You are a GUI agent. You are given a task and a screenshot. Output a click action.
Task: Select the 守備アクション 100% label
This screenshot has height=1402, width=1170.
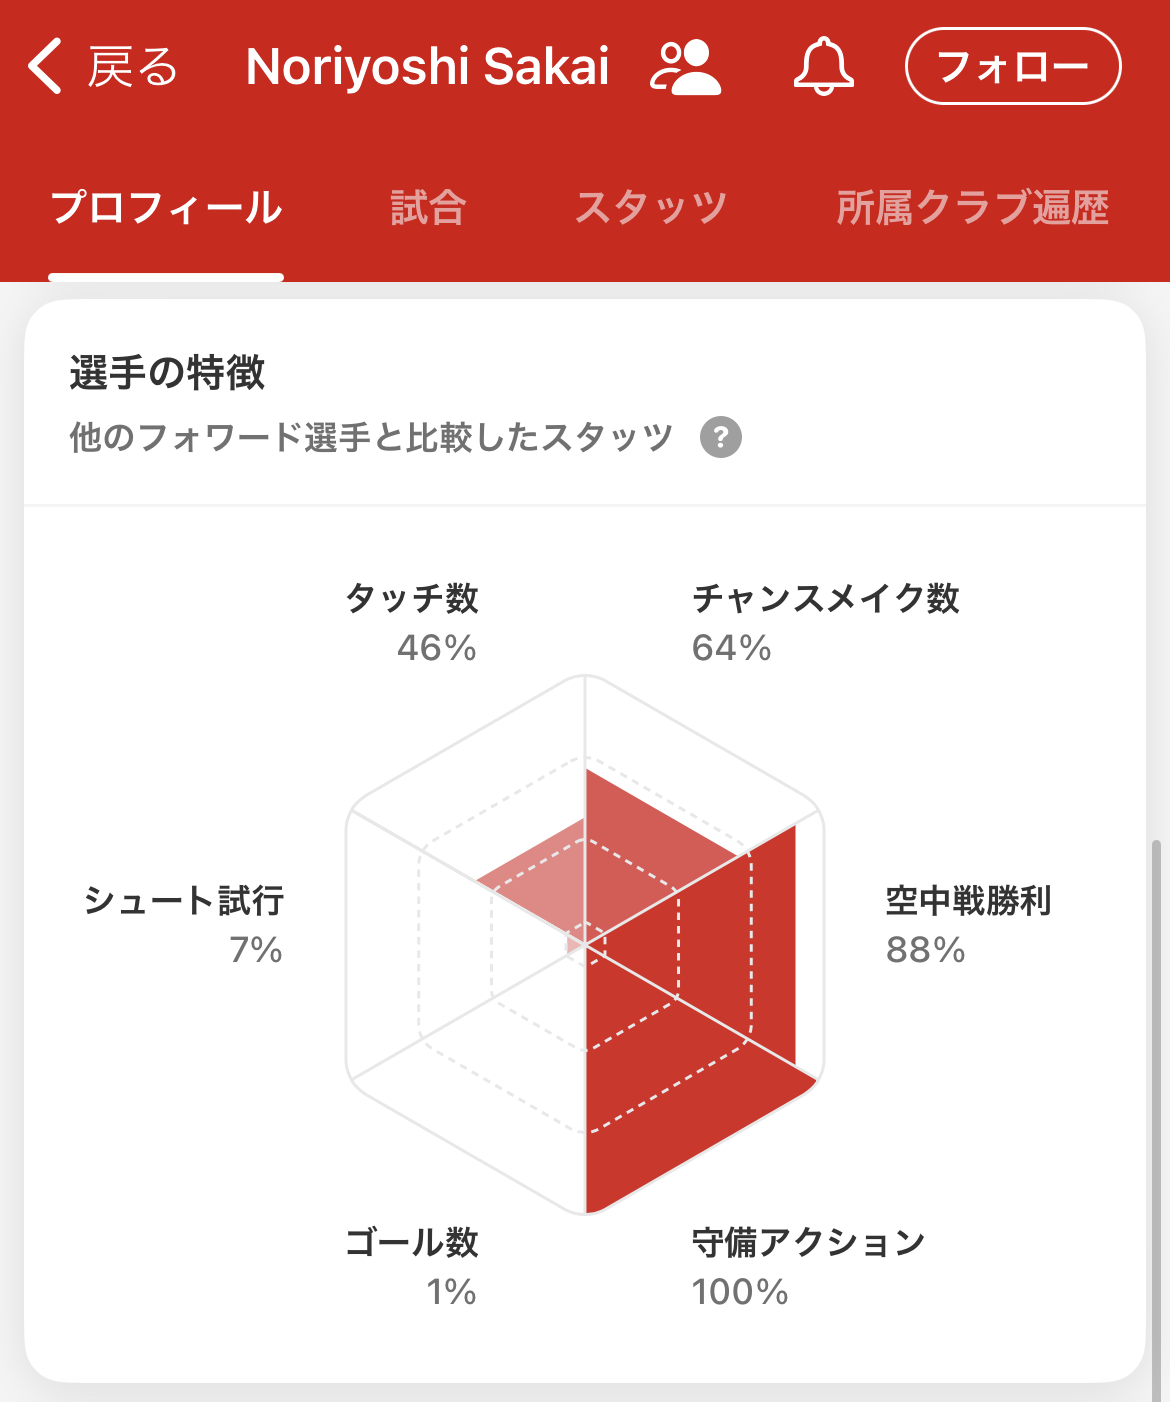[x=809, y=1266]
